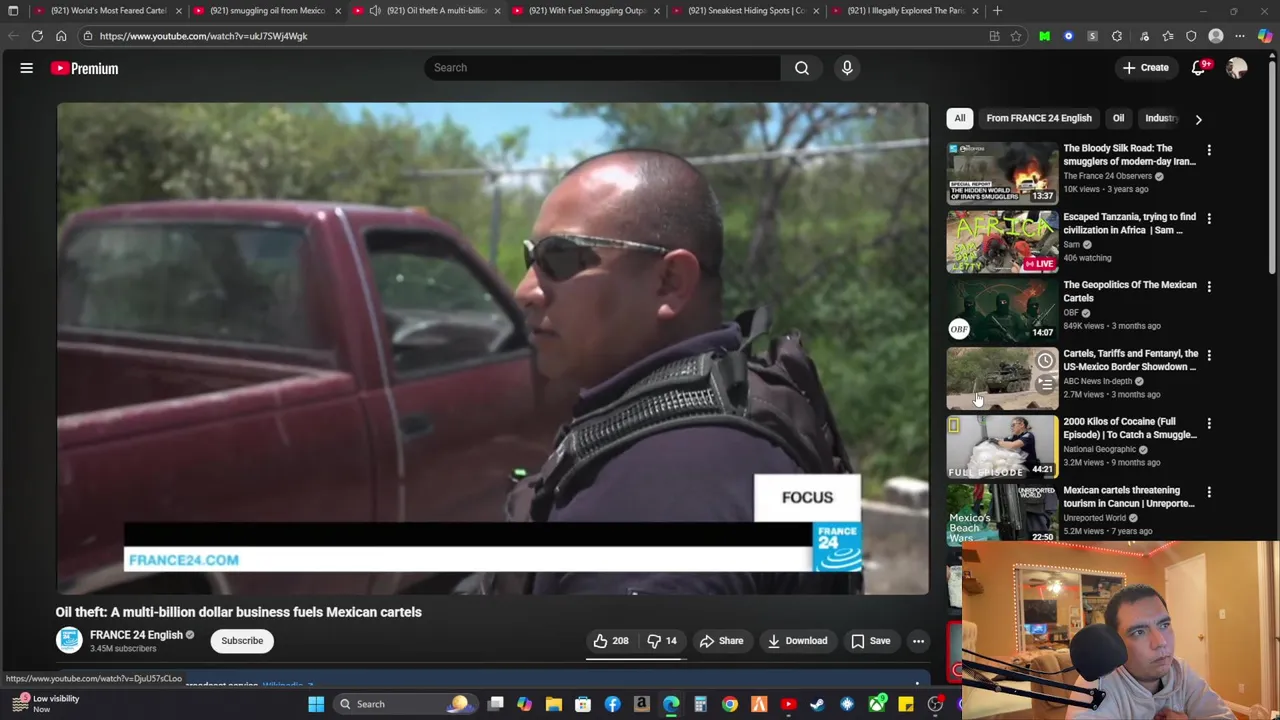Select the From FRANCE 24 English chip
The image size is (1280, 720).
coord(1039,118)
